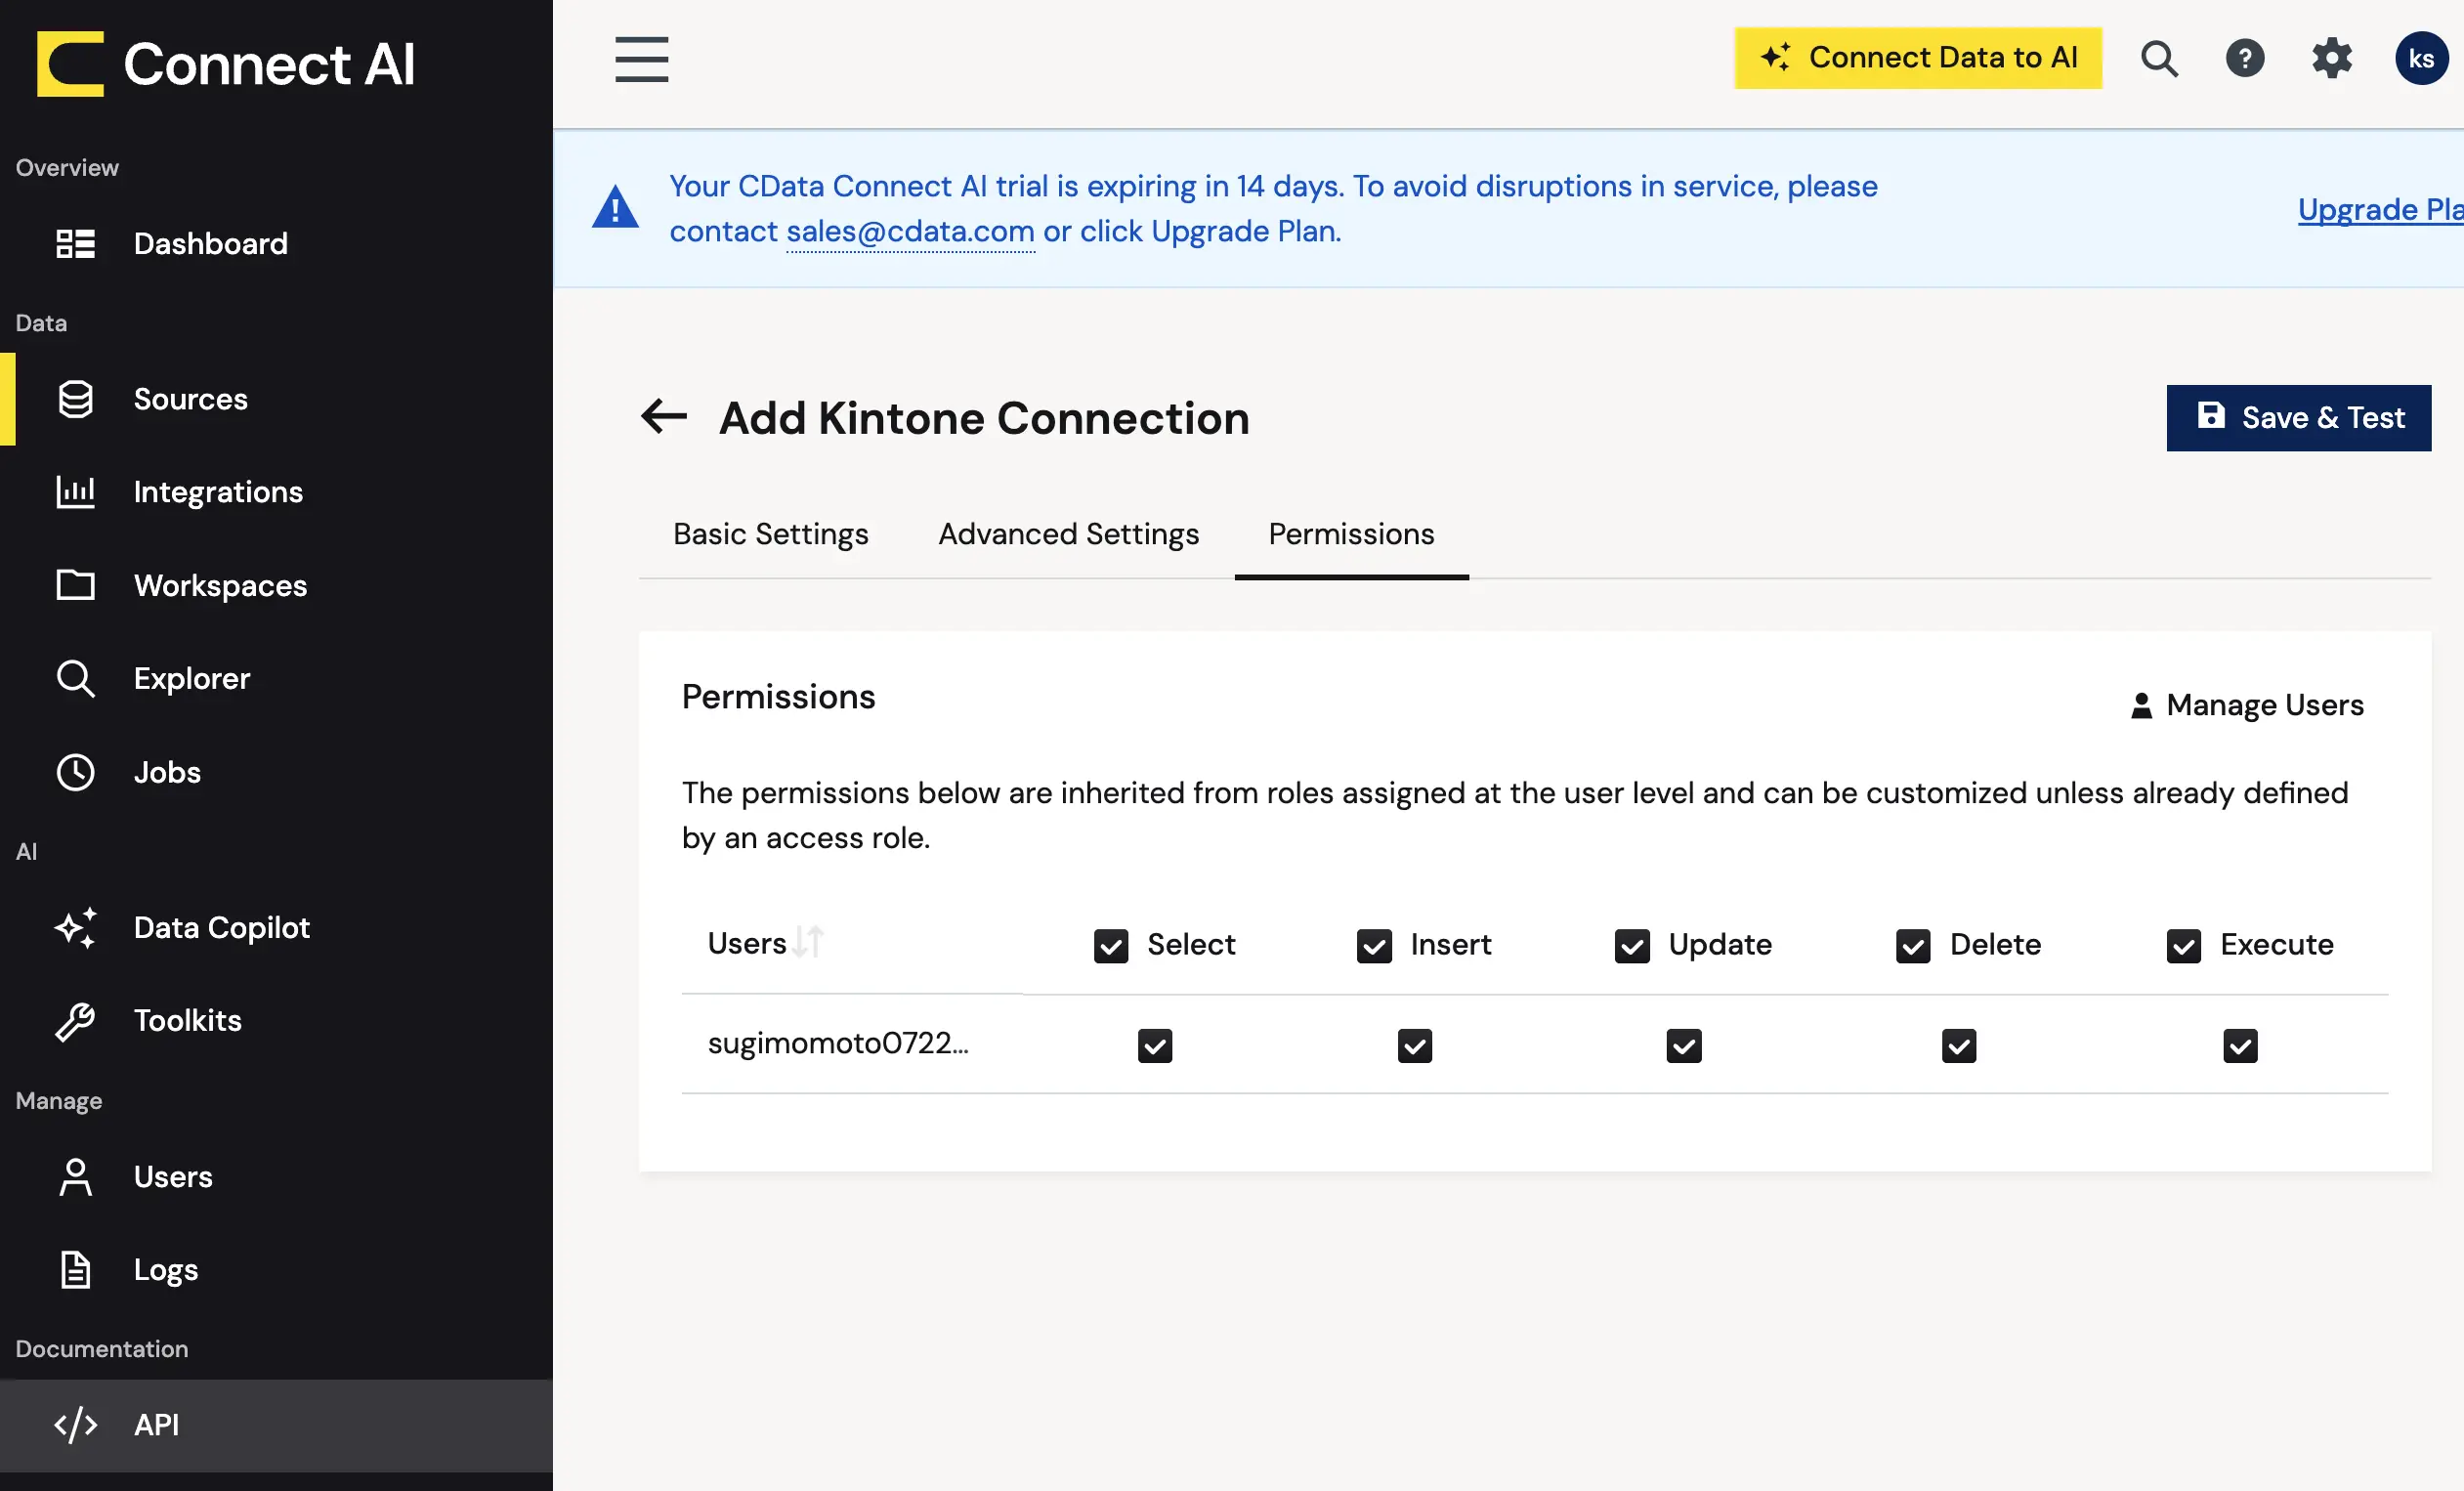This screenshot has width=2464, height=1491.
Task: Click the Upgrade Plan link
Action: 2380,209
